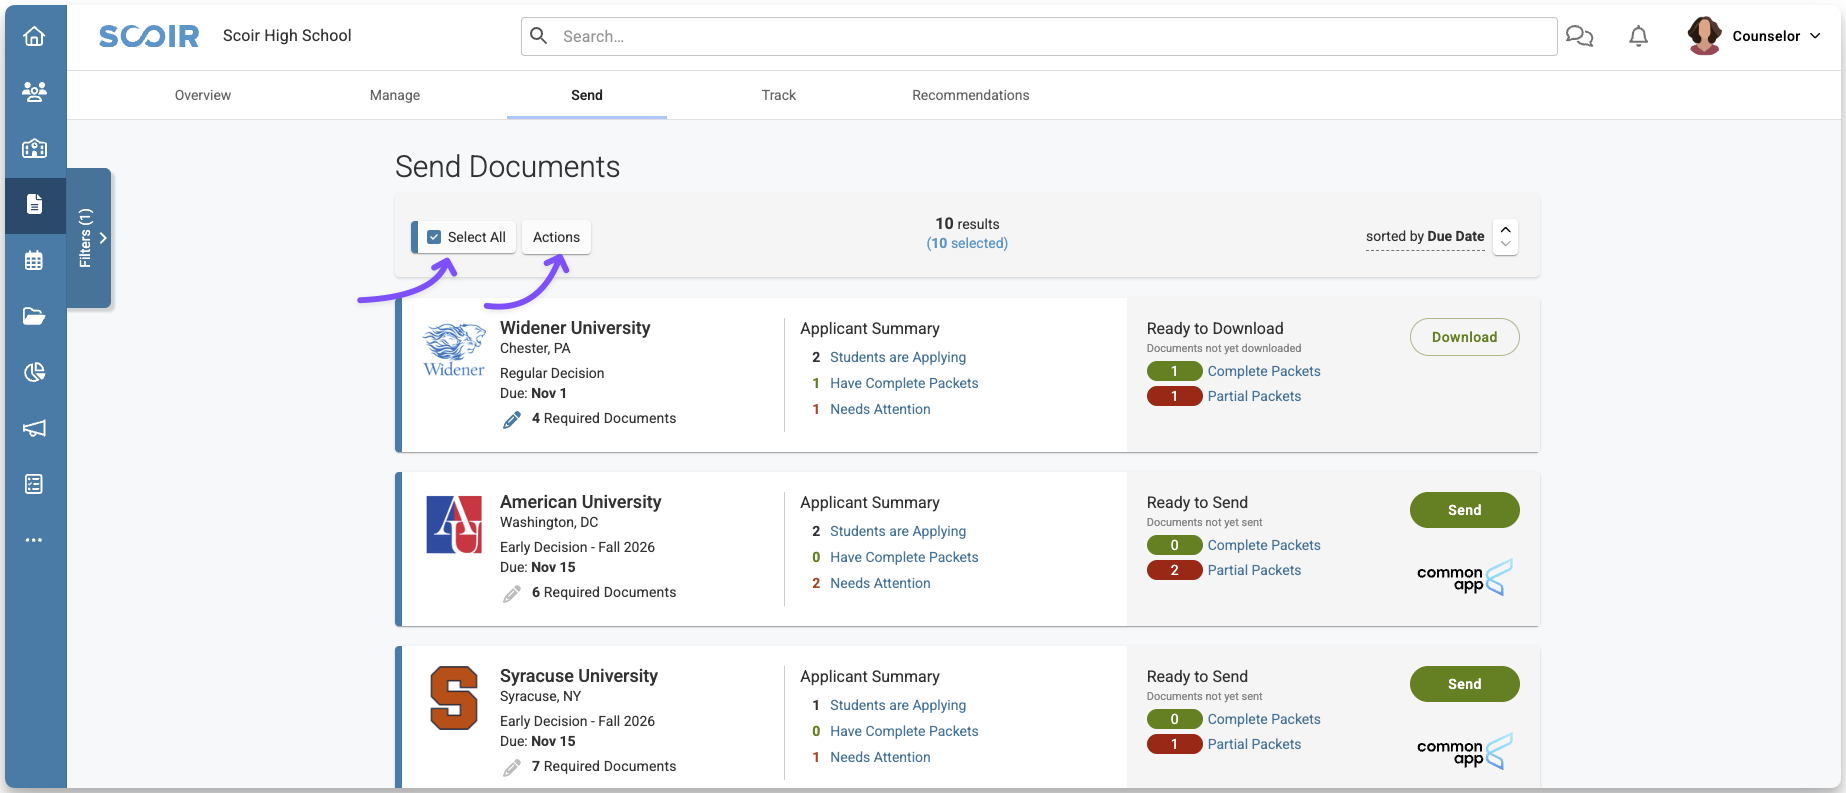Open American University Needs Attention link
Screen dimensions: 1846x793
(880, 583)
